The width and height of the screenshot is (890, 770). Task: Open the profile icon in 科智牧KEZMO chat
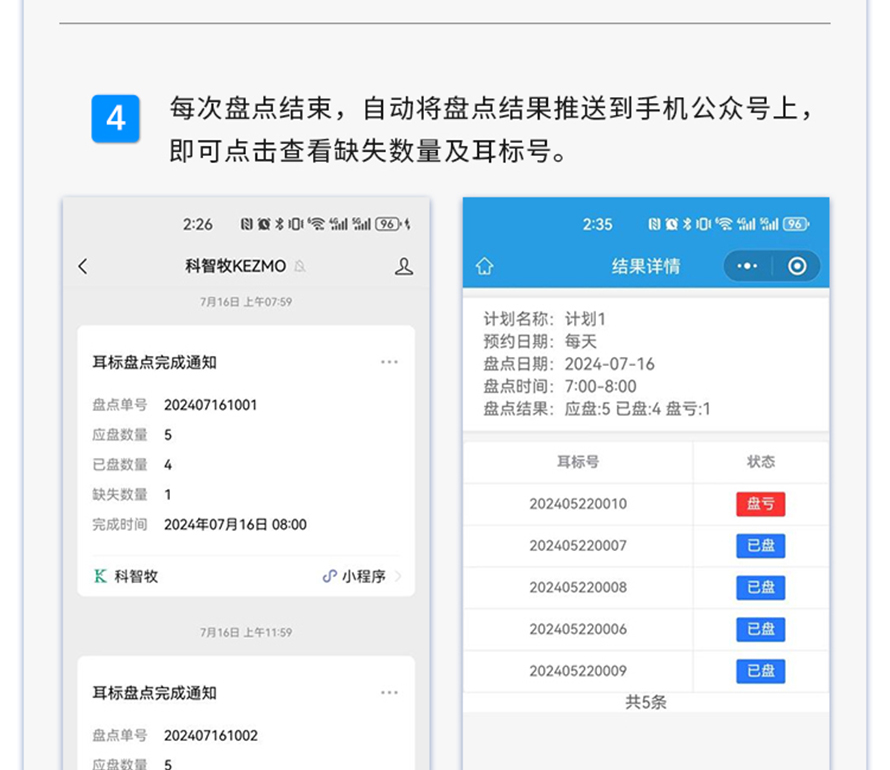[403, 266]
